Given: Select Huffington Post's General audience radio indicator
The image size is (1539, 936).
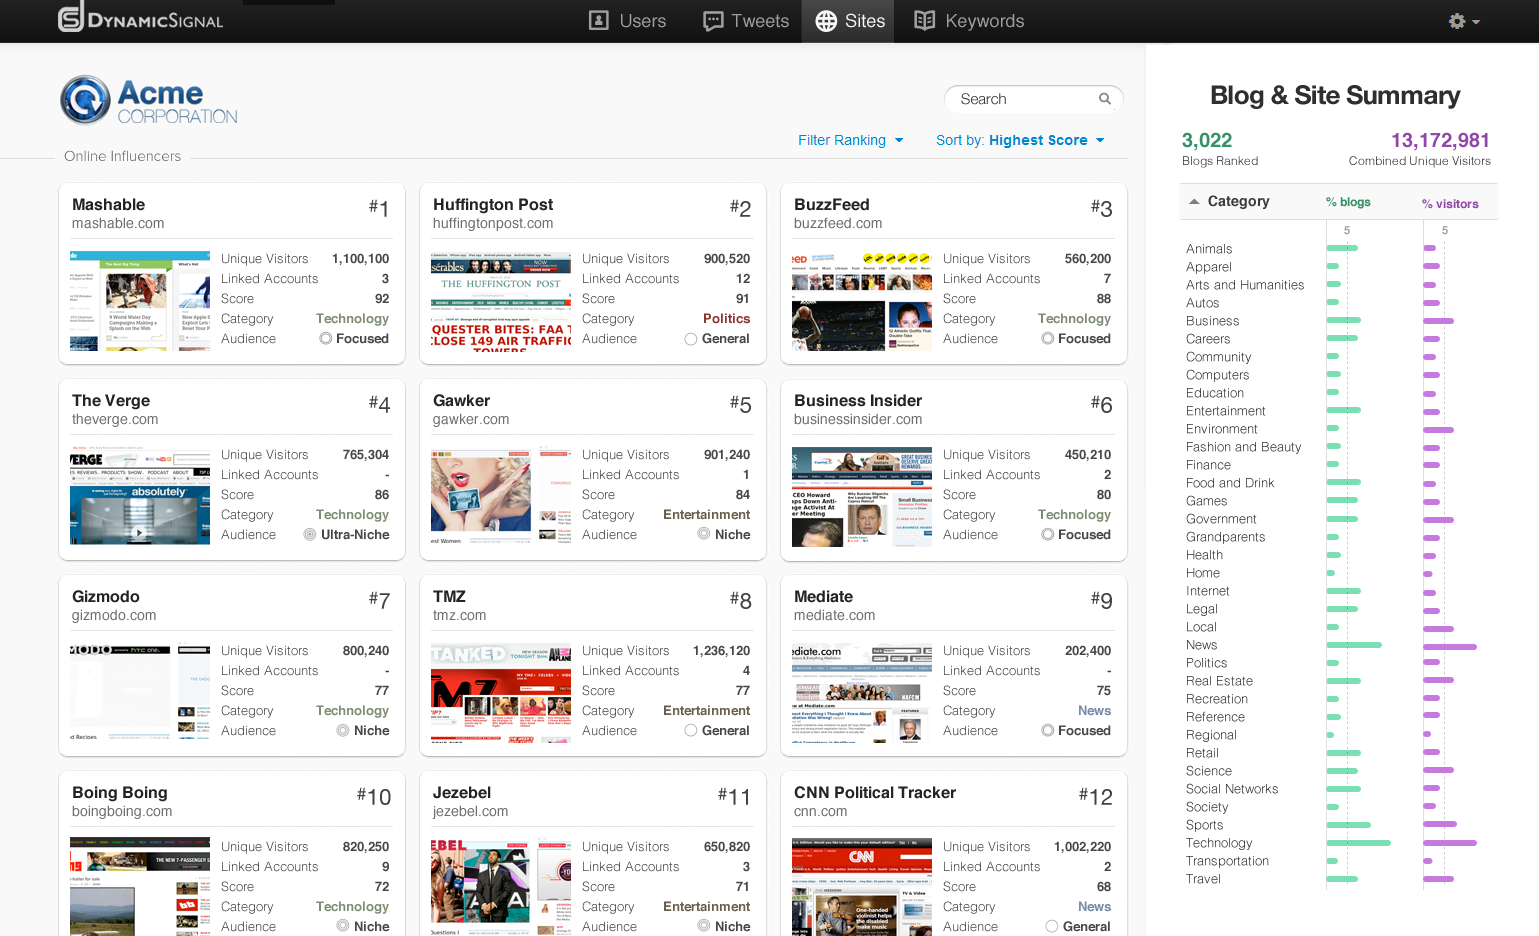Looking at the screenshot, I should coord(691,339).
